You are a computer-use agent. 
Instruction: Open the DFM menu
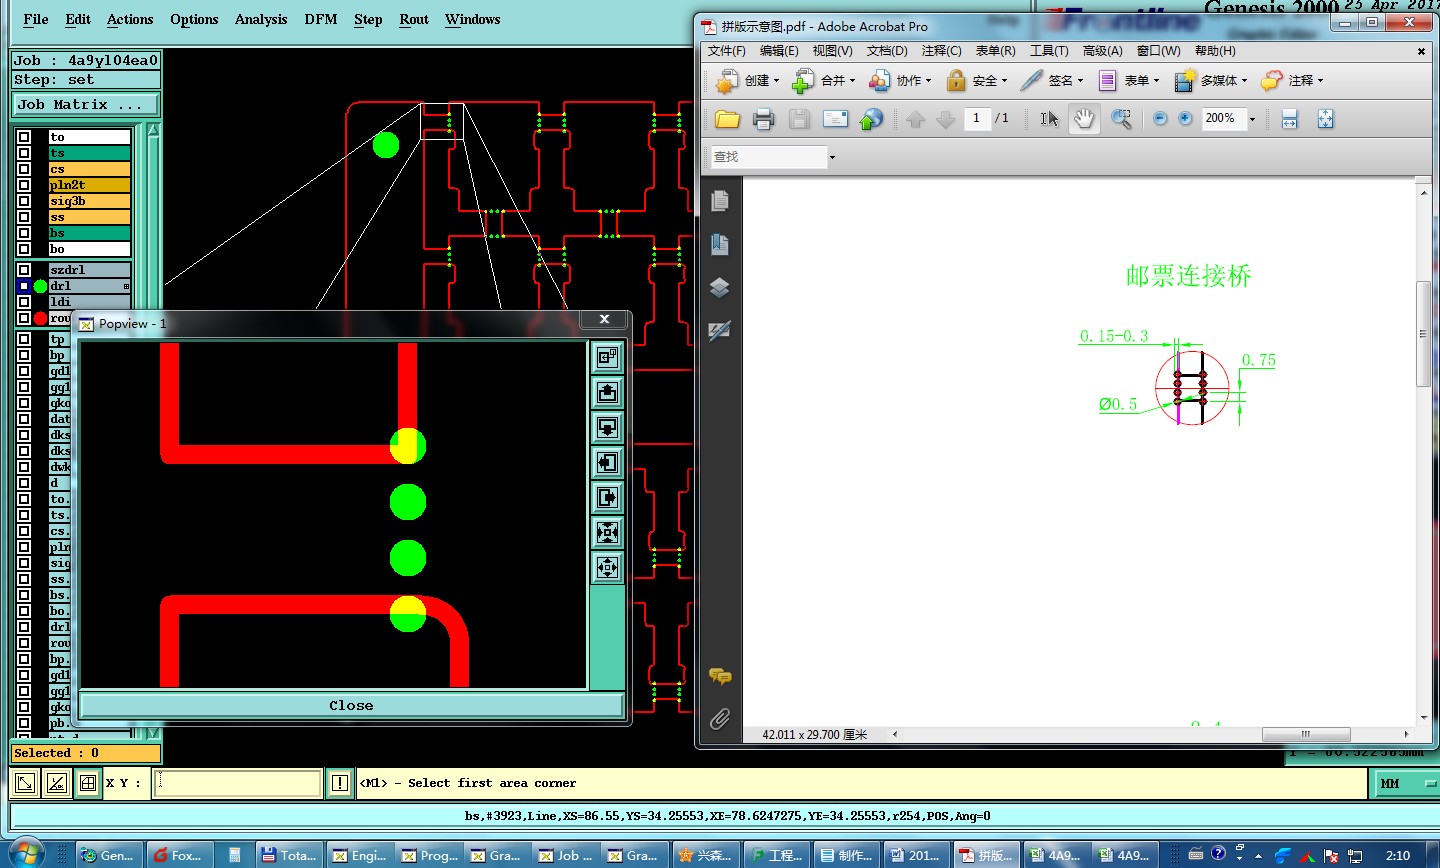pos(320,19)
